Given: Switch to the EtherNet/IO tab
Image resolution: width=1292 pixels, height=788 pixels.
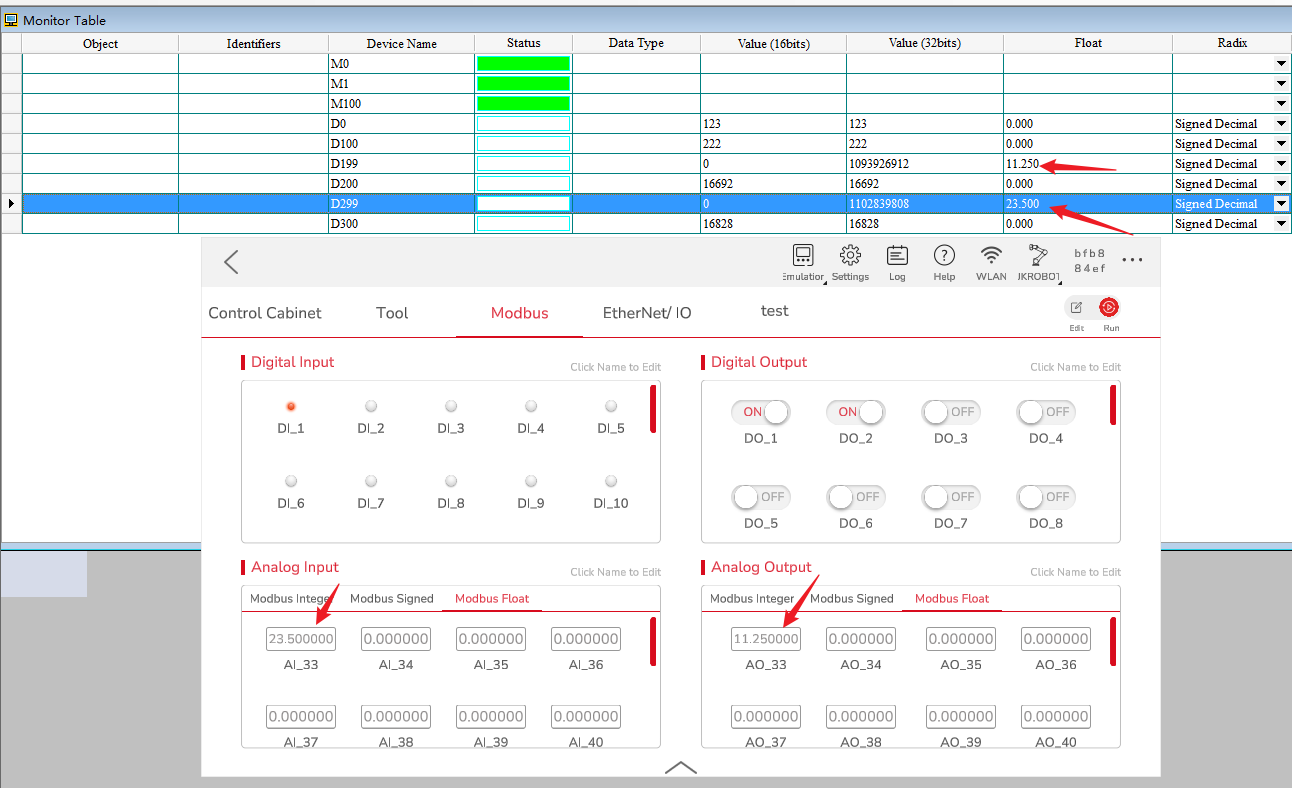Looking at the screenshot, I should (646, 313).
